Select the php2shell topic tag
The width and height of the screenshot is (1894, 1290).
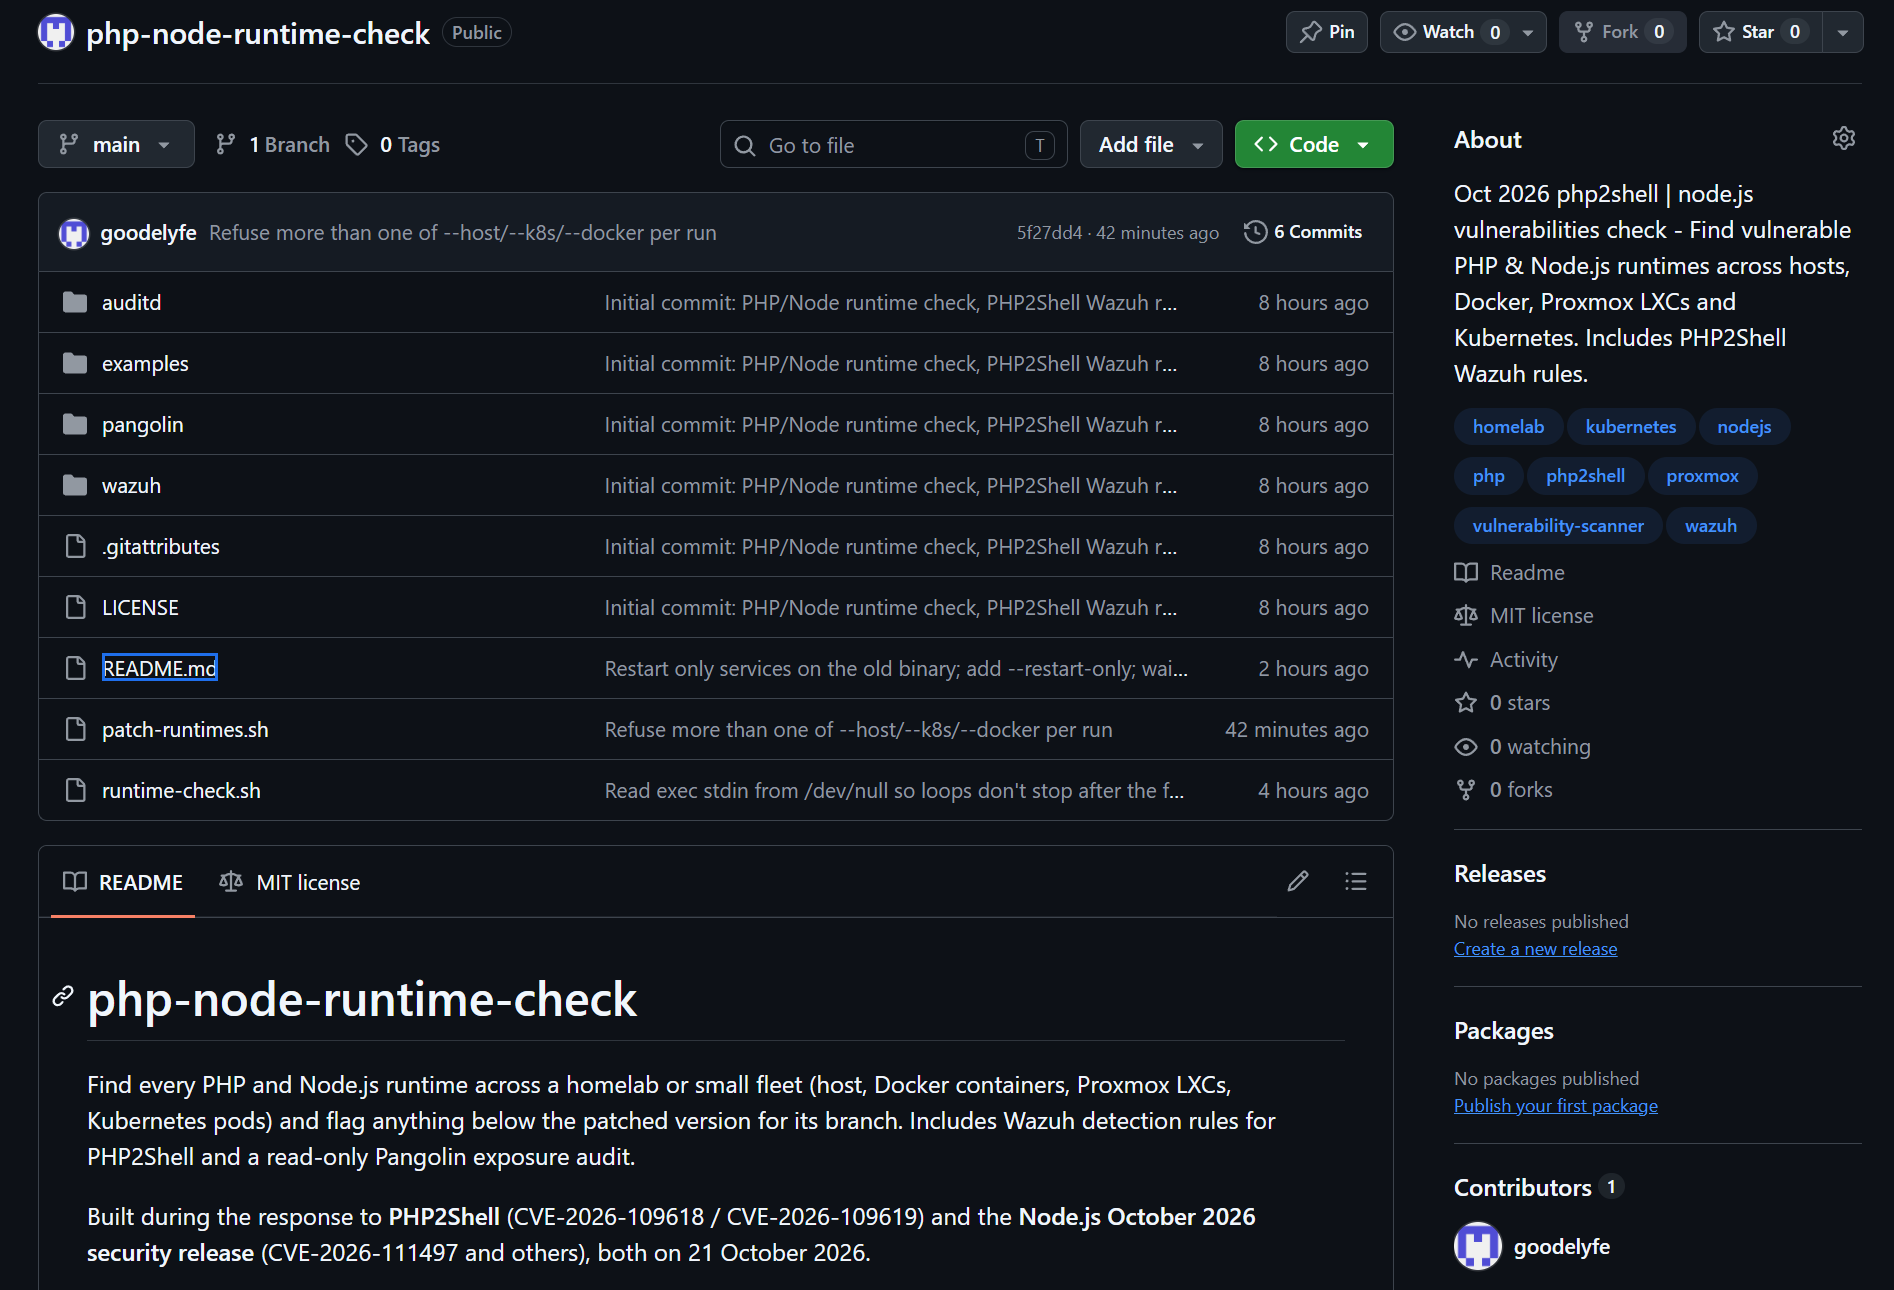[1585, 476]
